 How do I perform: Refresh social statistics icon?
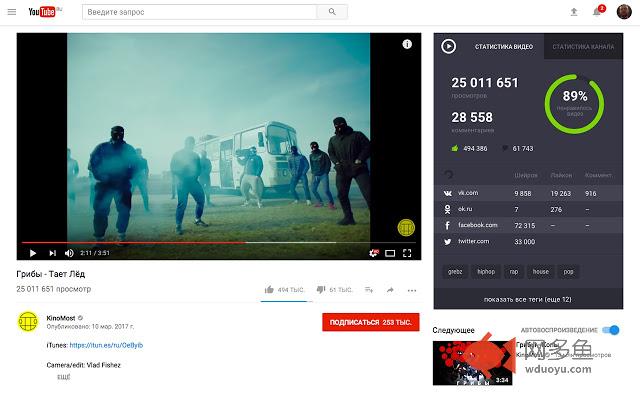click(x=448, y=175)
